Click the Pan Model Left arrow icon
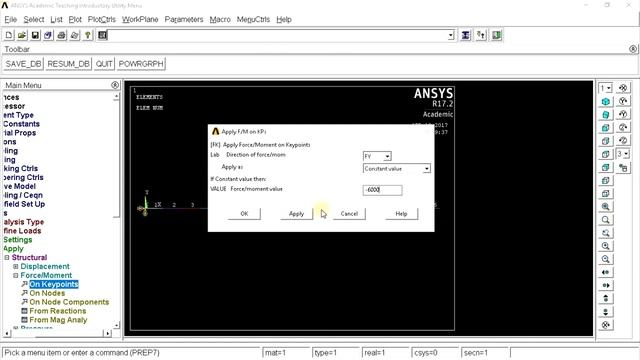 [x=606, y=272]
